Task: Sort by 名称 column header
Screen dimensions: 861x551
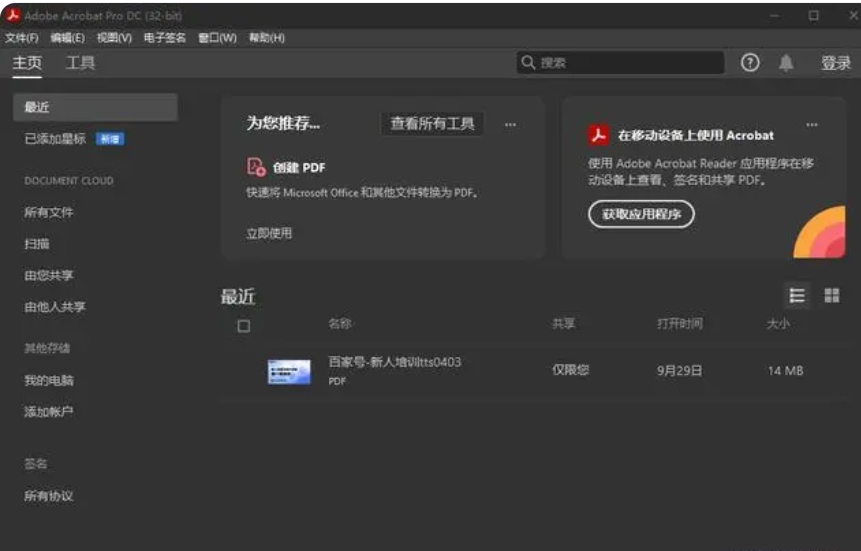Action: (x=340, y=324)
